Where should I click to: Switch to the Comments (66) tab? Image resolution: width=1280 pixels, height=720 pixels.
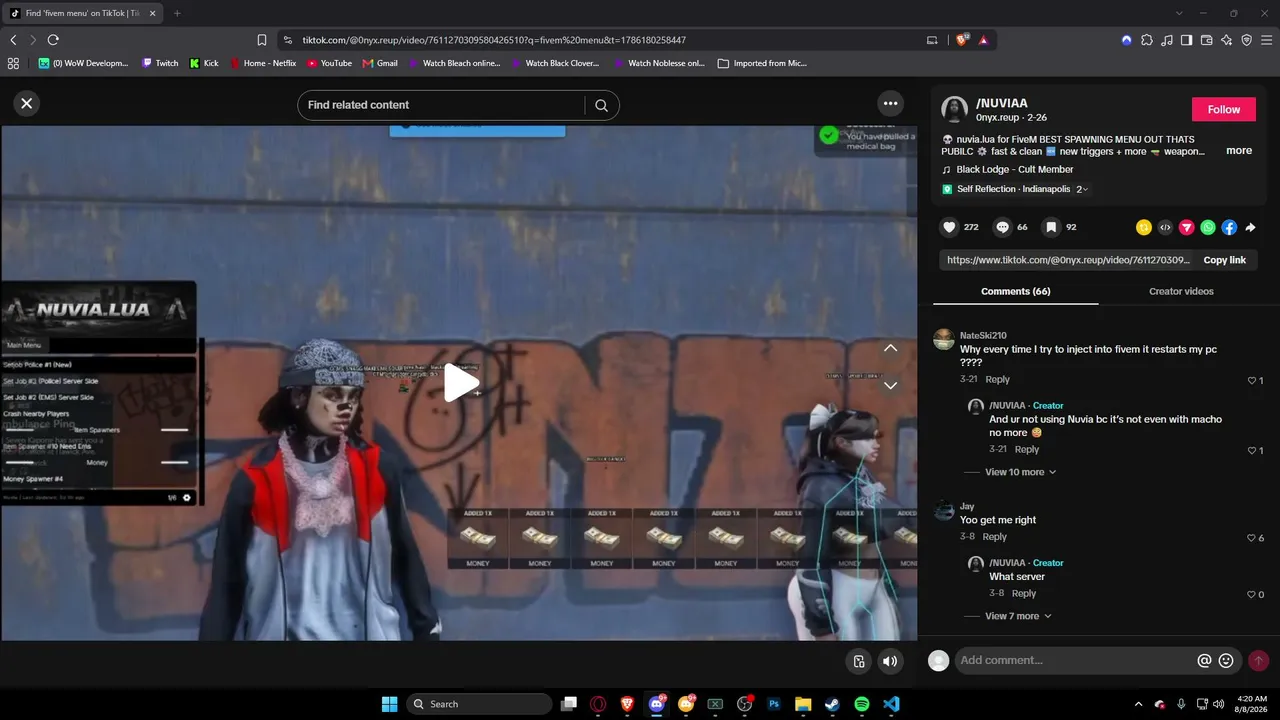[1015, 291]
